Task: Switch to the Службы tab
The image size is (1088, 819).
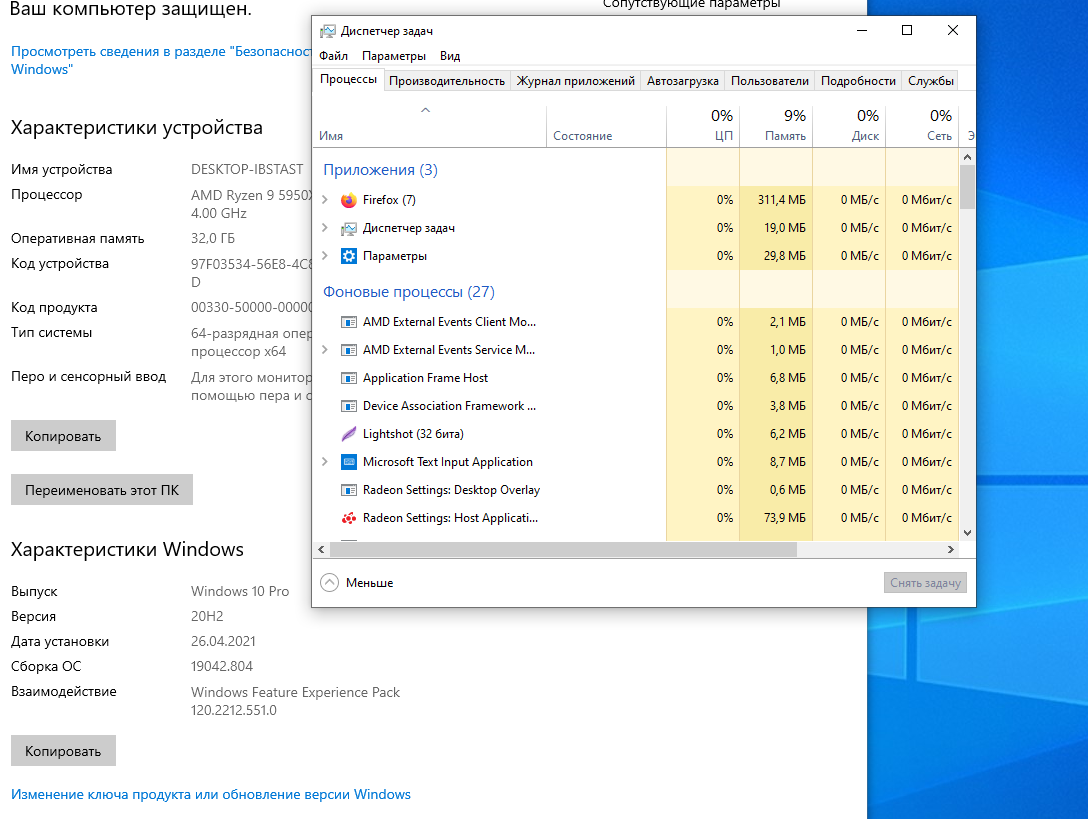Action: point(930,81)
